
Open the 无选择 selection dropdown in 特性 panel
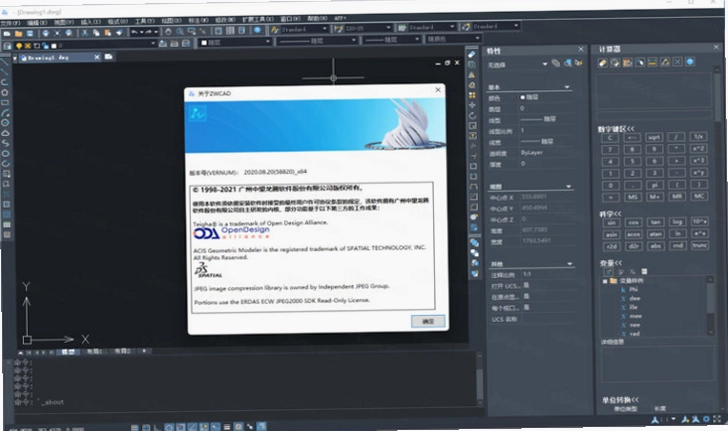pyautogui.click(x=517, y=65)
